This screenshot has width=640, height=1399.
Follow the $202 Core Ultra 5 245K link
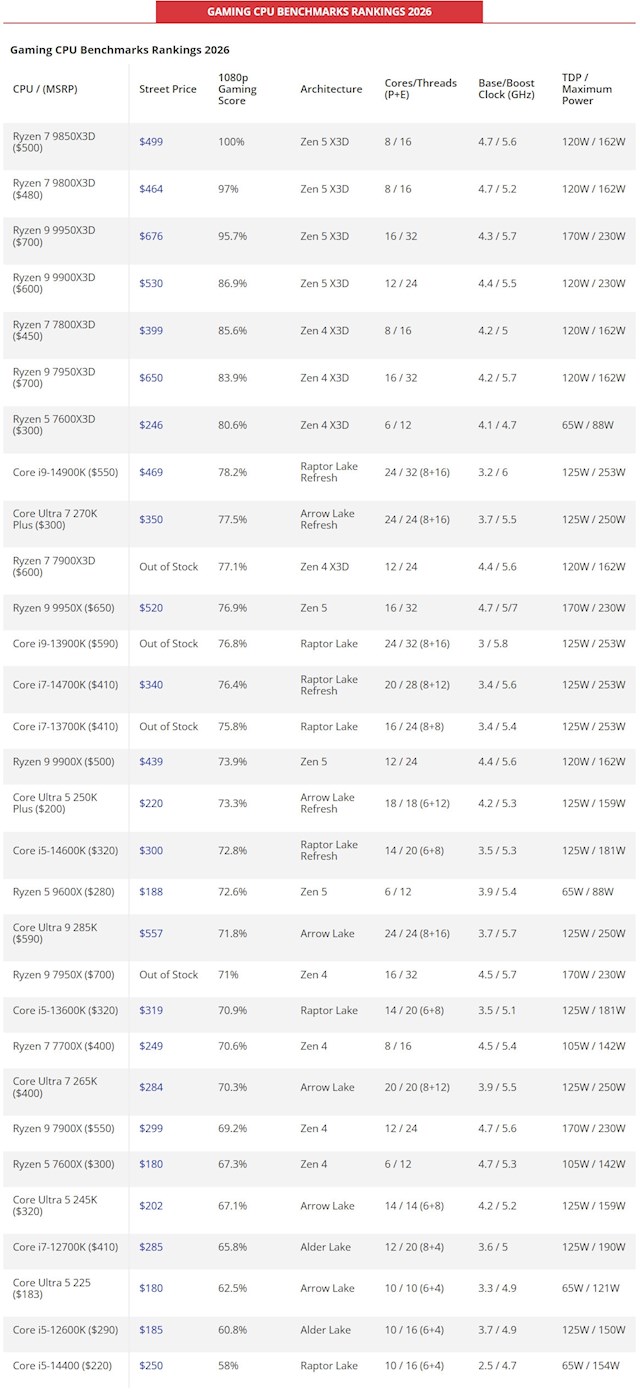click(151, 1206)
